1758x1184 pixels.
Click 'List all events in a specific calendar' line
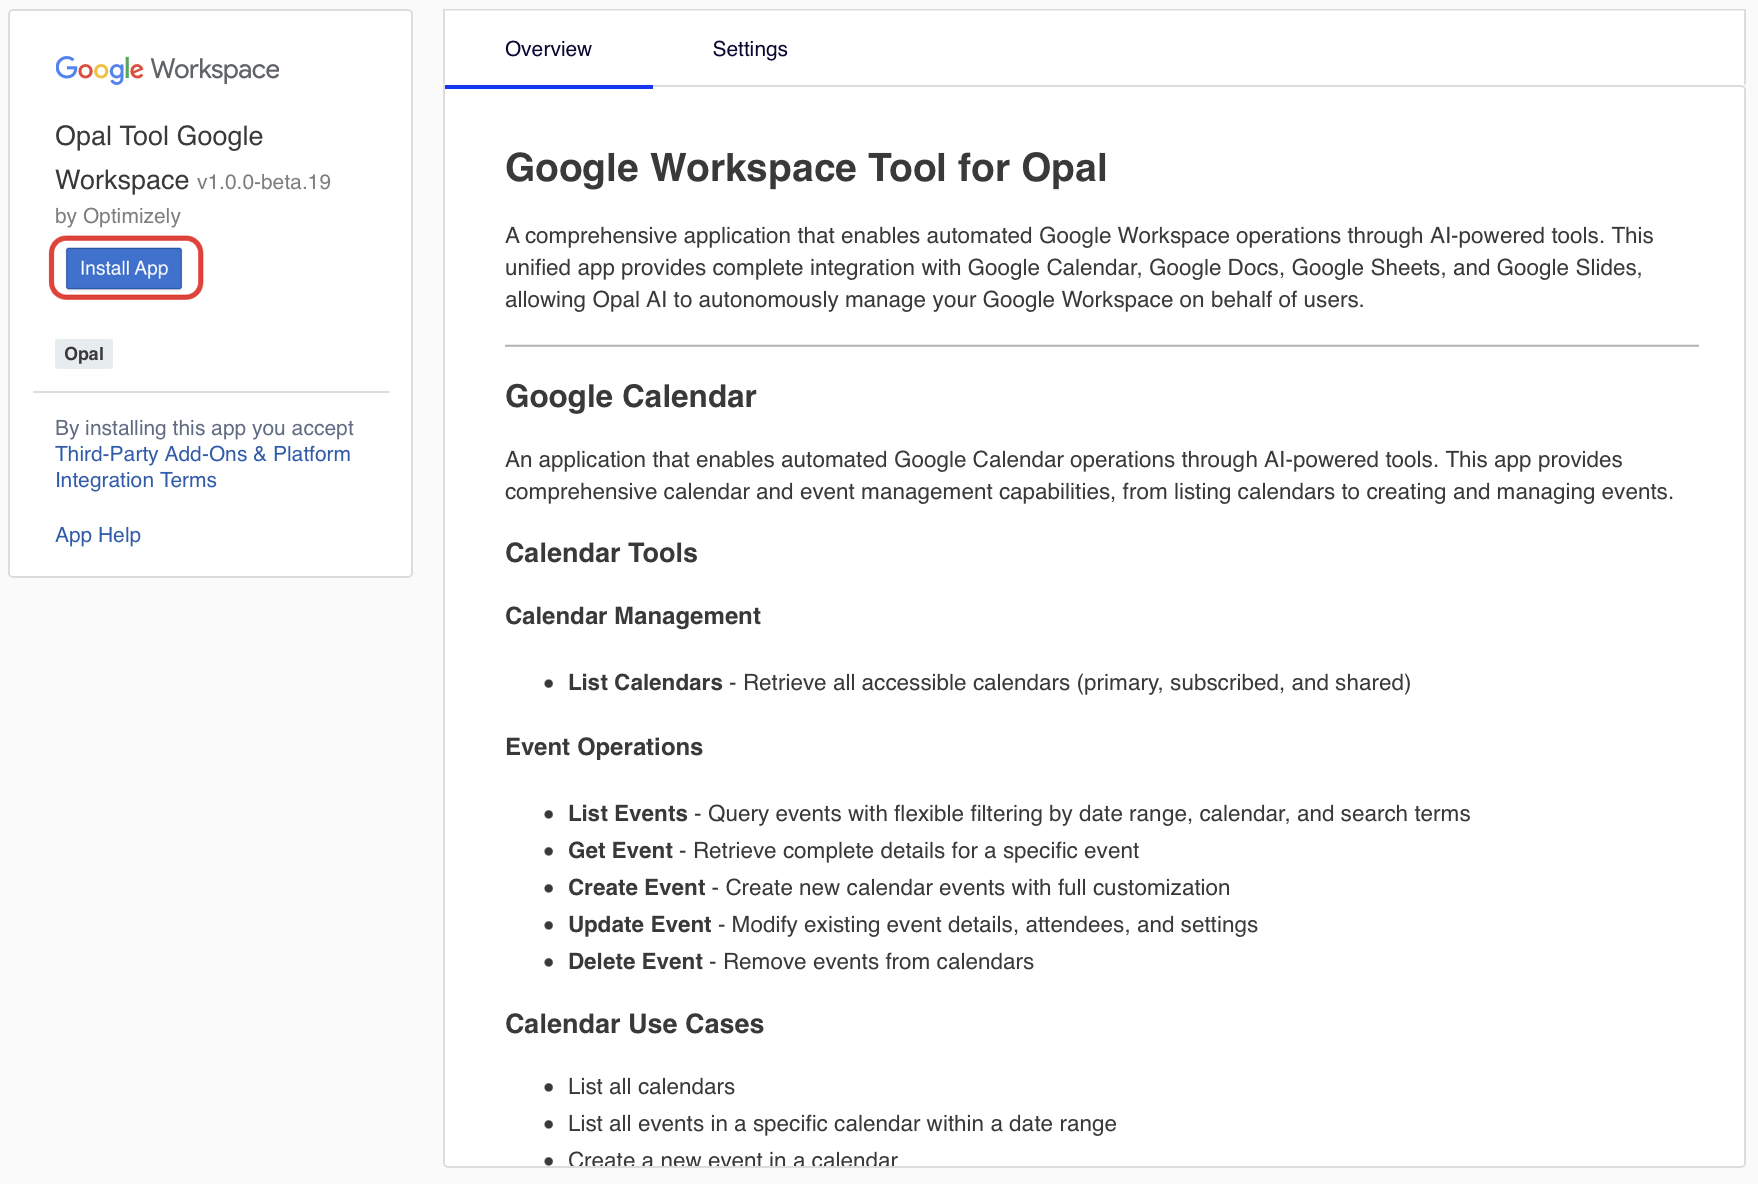(842, 1124)
